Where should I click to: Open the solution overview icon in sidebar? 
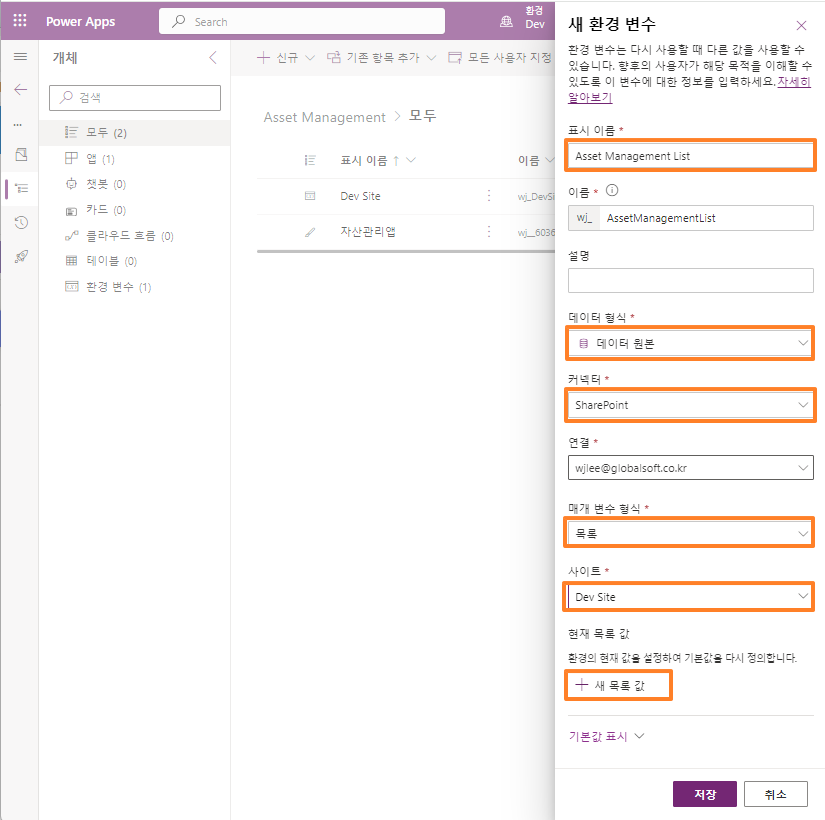point(21,155)
